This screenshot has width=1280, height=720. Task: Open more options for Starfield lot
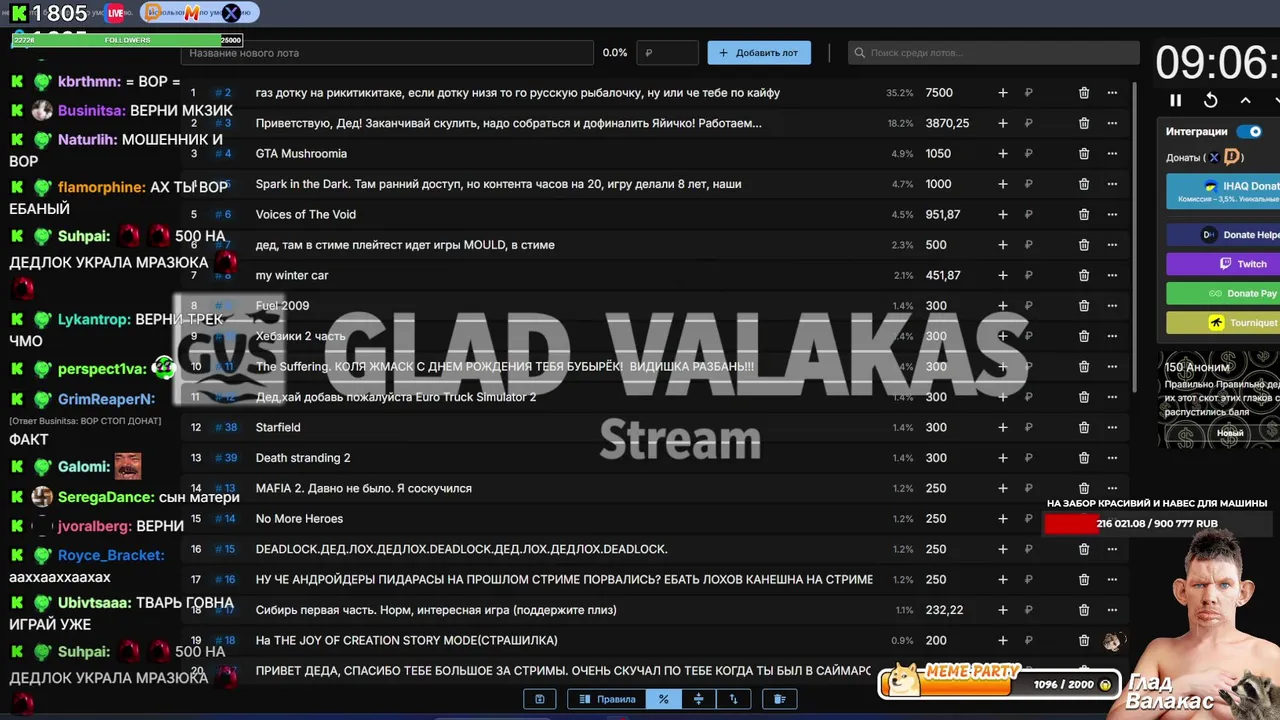pyautogui.click(x=1112, y=428)
